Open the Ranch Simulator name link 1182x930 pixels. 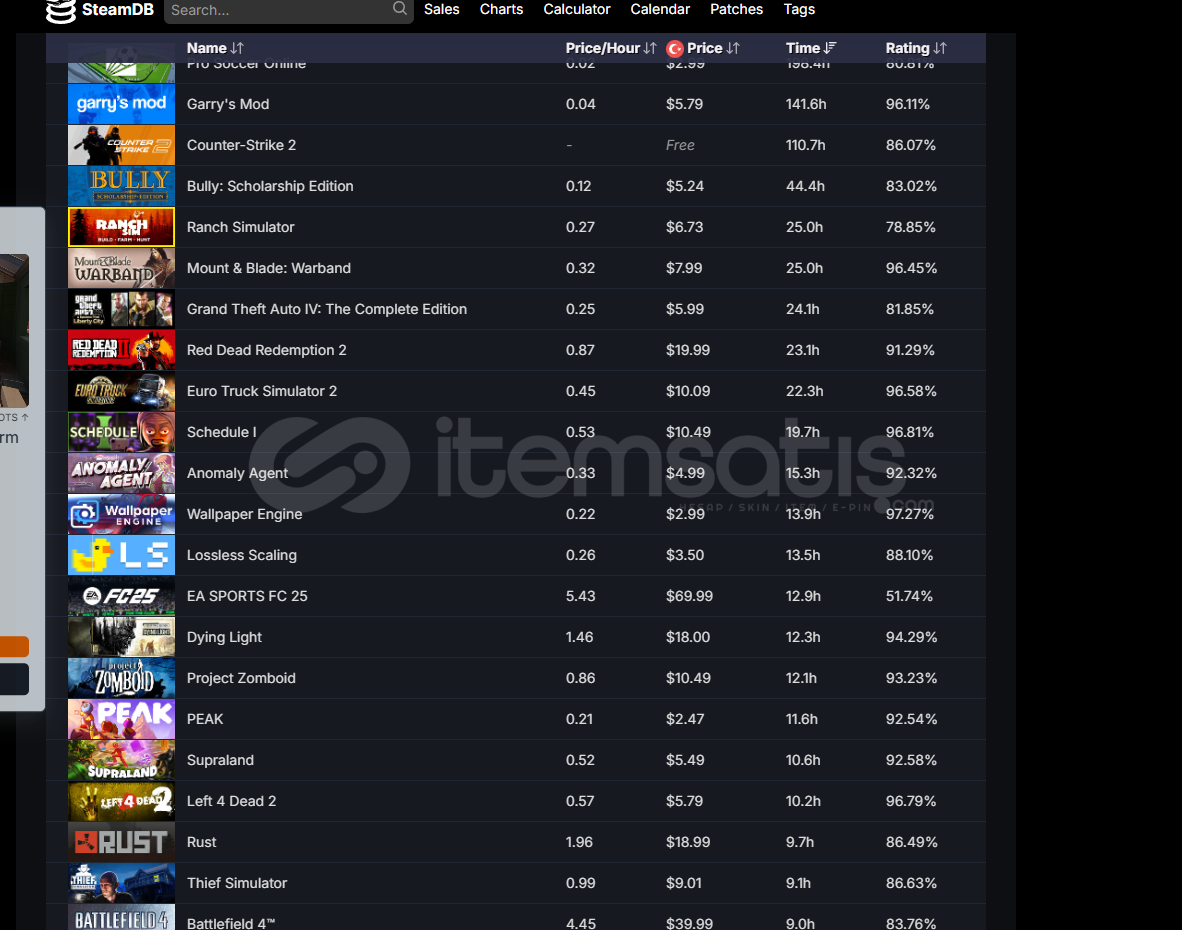click(x=240, y=227)
